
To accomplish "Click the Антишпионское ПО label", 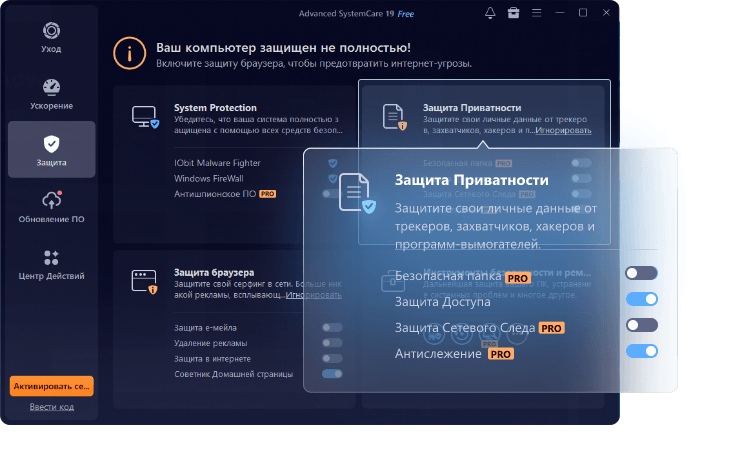I will coord(215,194).
